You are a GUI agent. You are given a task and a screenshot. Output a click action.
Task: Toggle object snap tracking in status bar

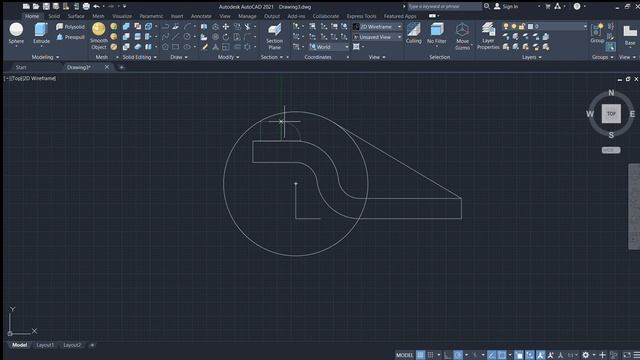point(491,355)
